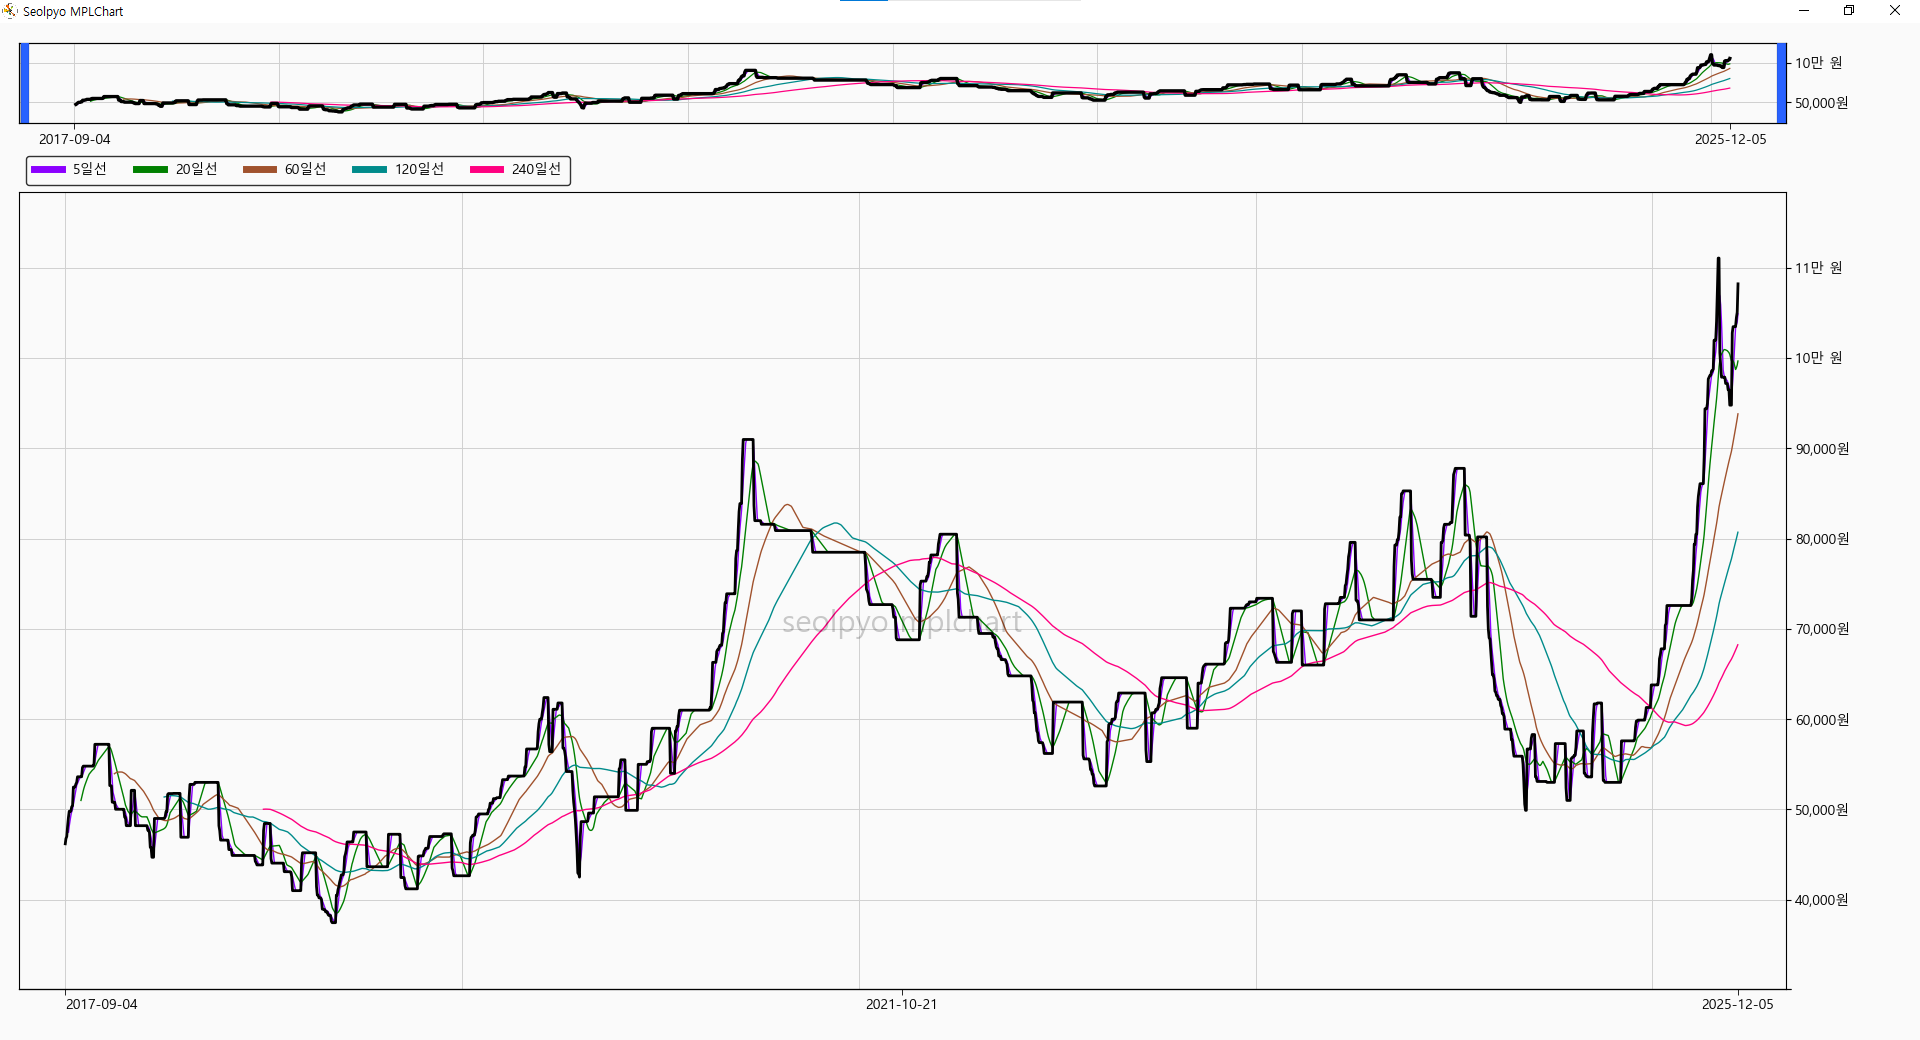Click the green 20일선 legend swatch
Image resolution: width=1920 pixels, height=1040 pixels.
(150, 170)
